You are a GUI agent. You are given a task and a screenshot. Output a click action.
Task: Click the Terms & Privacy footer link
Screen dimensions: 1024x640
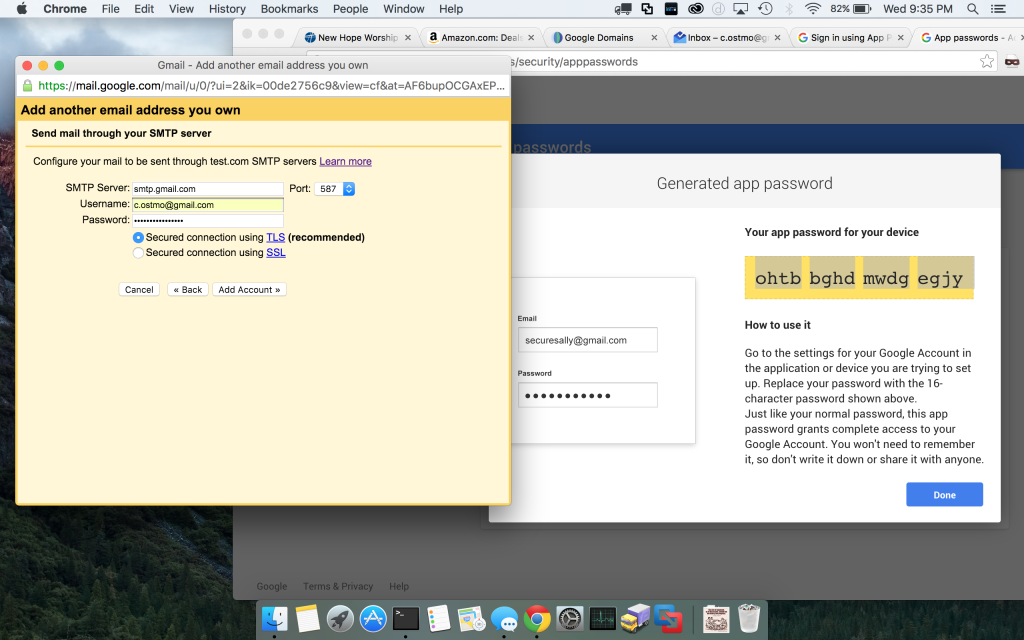338,586
